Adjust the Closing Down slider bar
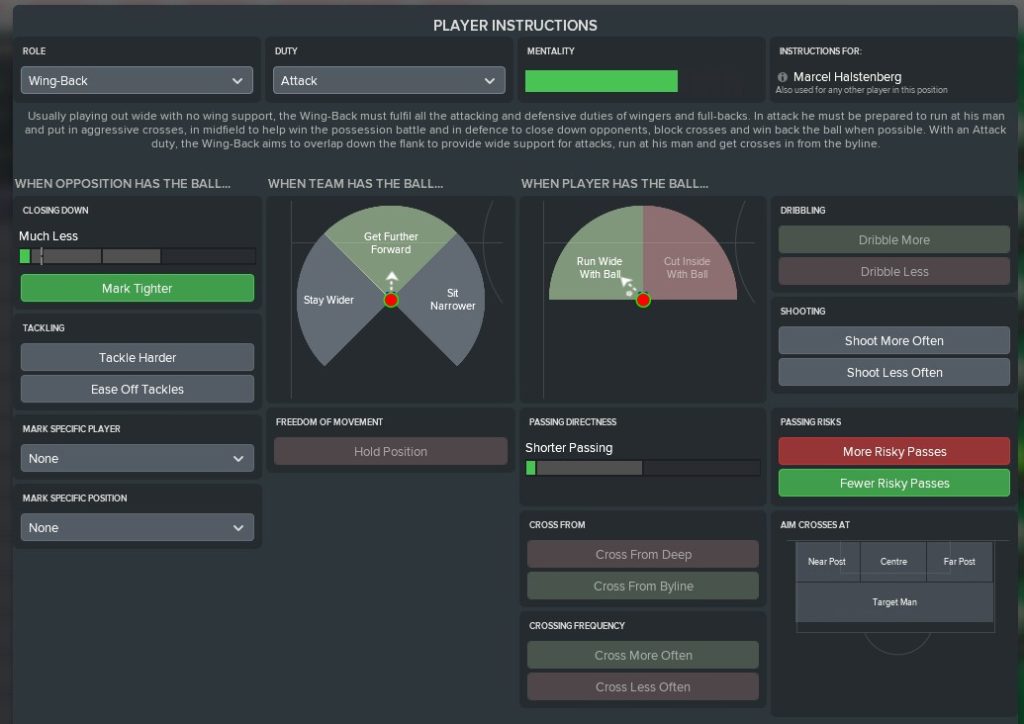 (x=137, y=256)
